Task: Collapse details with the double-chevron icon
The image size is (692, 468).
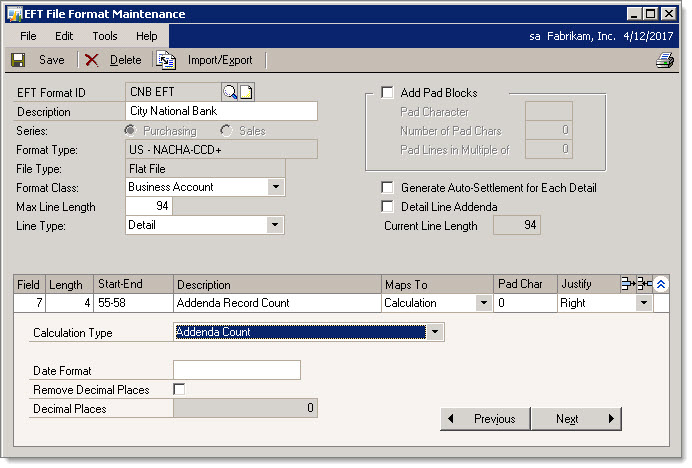Action: [x=661, y=284]
